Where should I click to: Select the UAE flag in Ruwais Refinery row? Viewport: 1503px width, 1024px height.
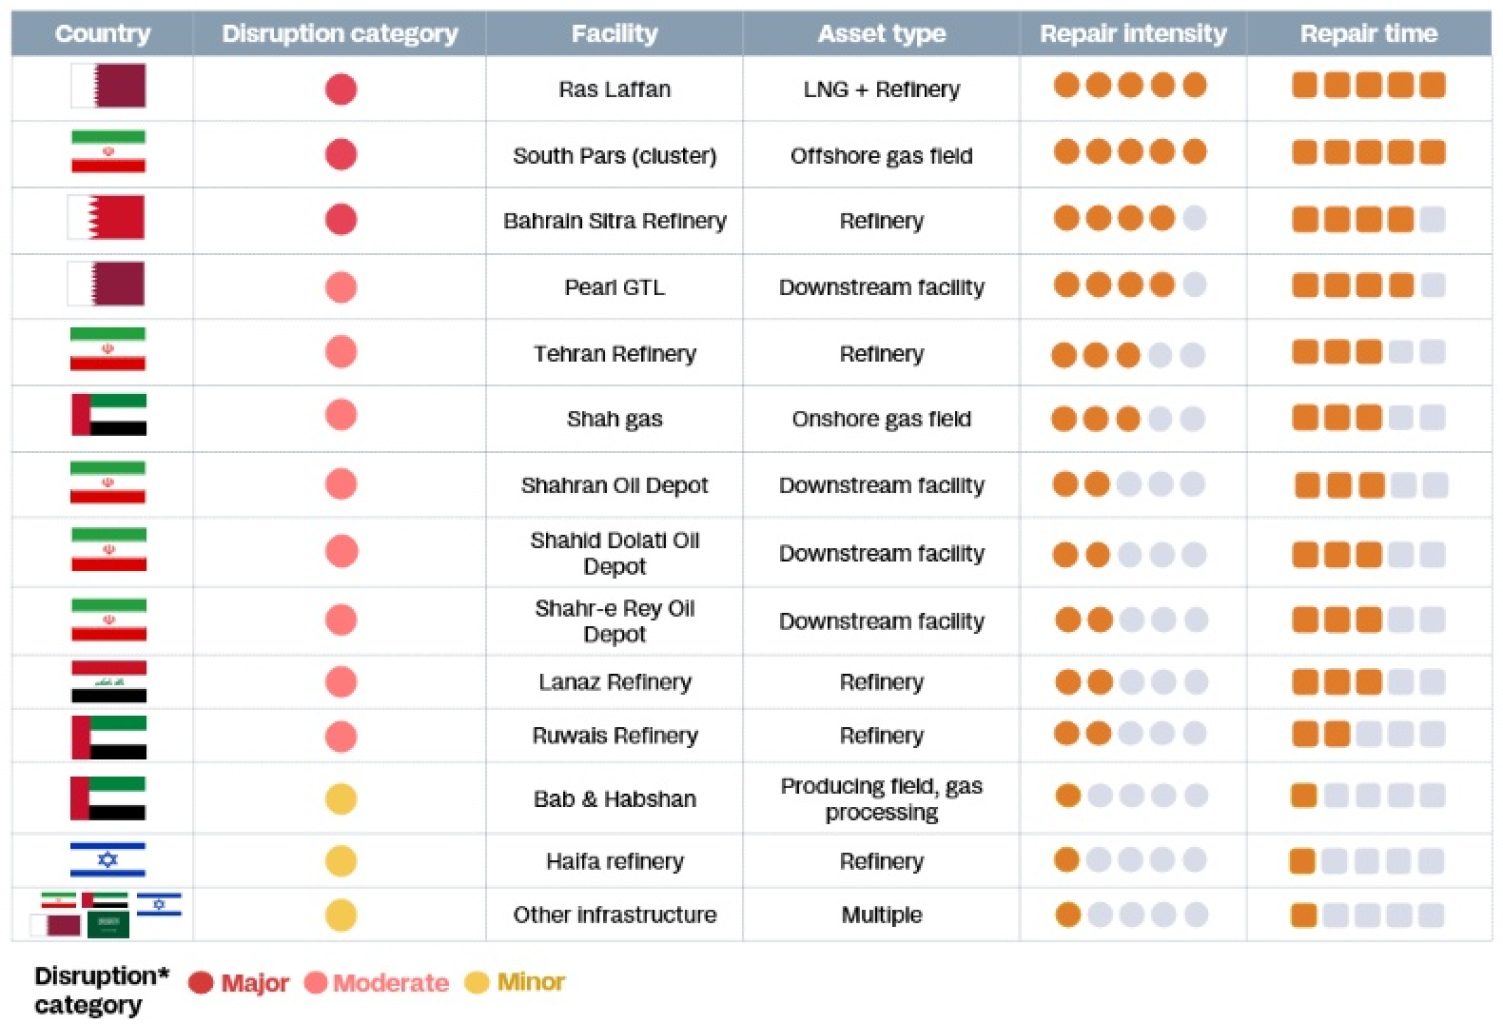pyautogui.click(x=108, y=737)
